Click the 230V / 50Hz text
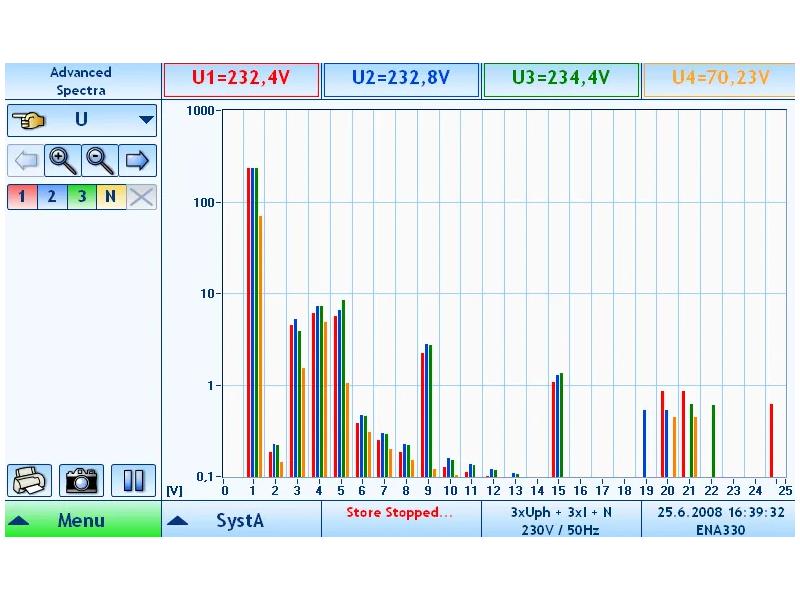Viewport: 800px width, 600px height. click(560, 530)
